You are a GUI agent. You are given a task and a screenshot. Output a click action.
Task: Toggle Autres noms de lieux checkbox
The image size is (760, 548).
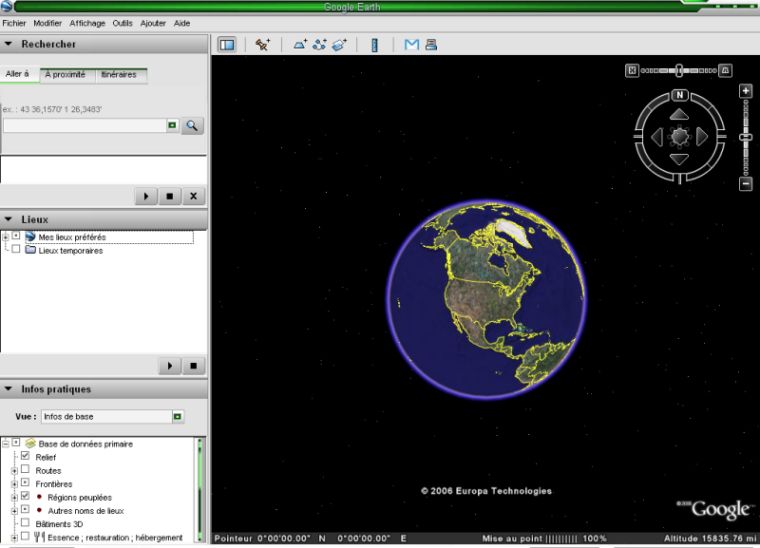(25, 509)
